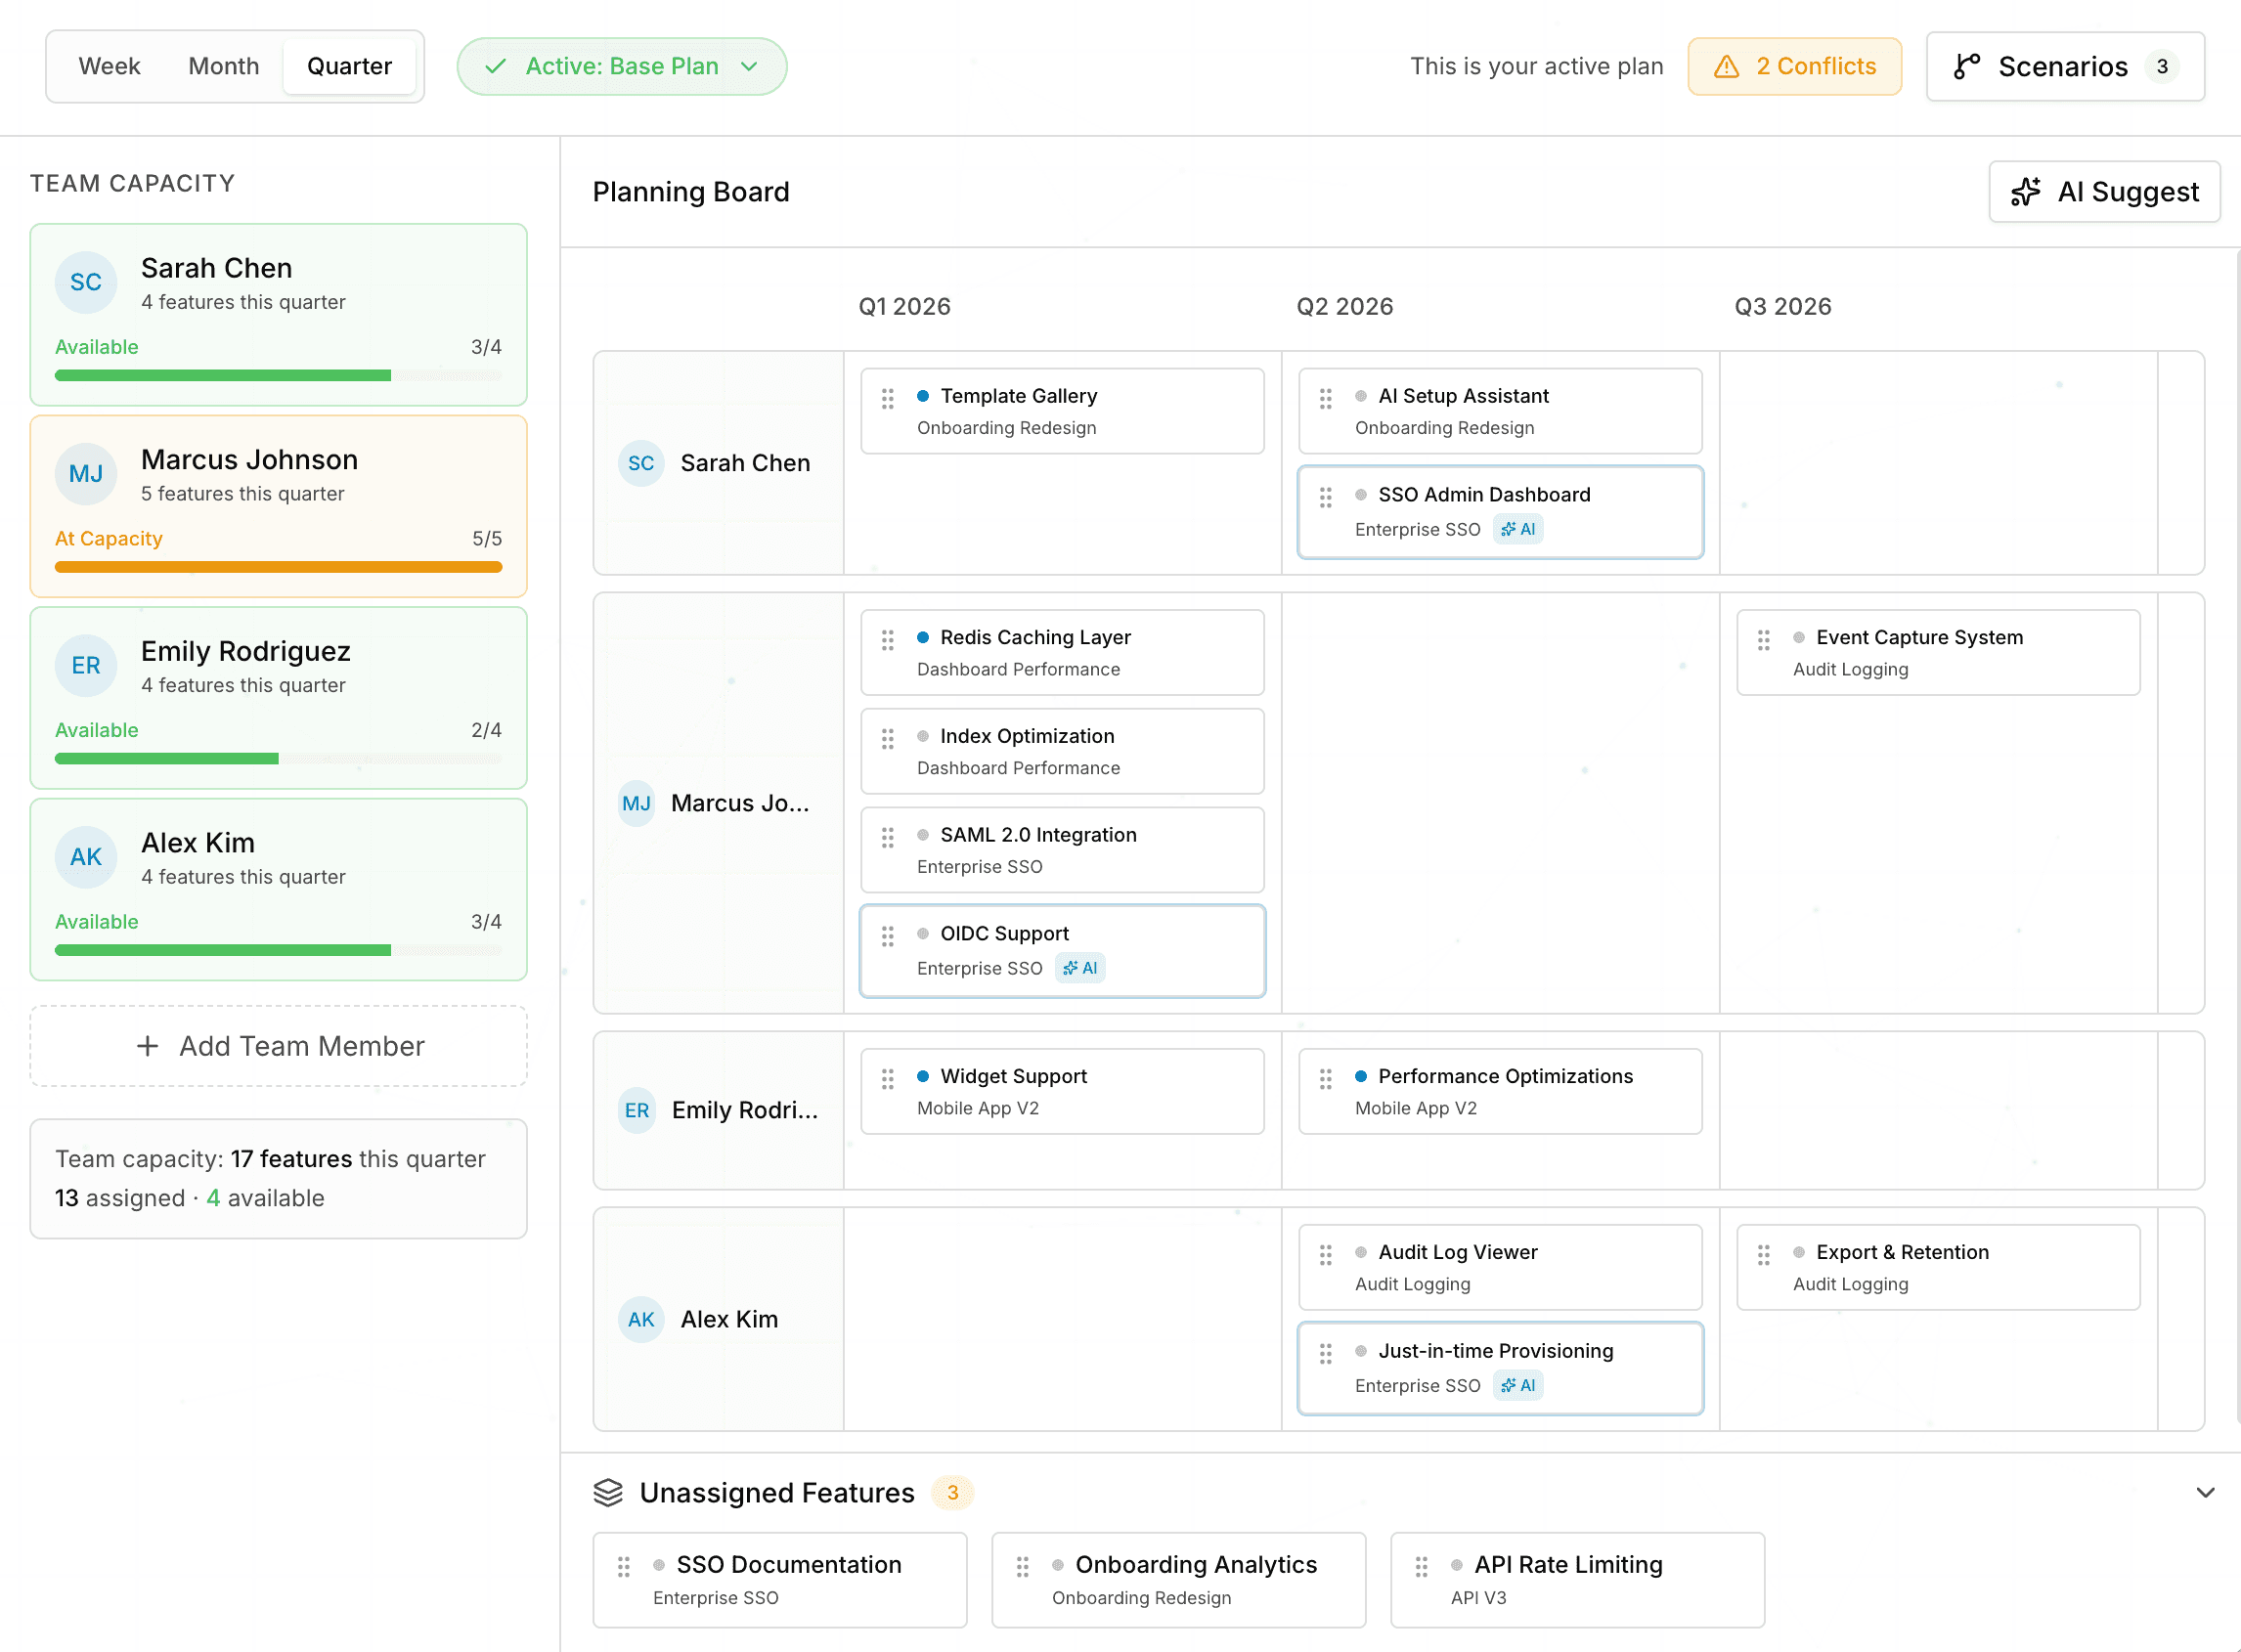The height and width of the screenshot is (1652, 2241).
Task: Click Marcus Johnson's orange capacity bar
Action: [x=278, y=567]
